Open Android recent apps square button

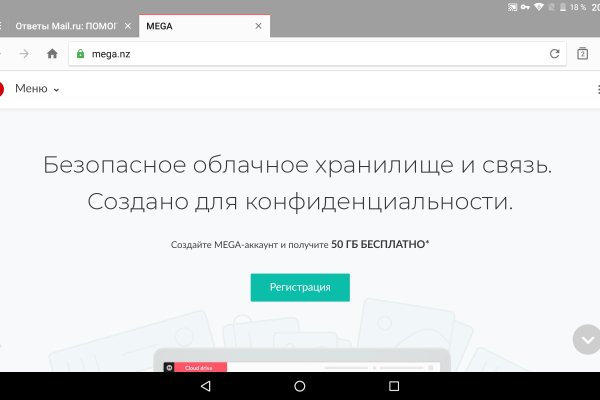394,385
